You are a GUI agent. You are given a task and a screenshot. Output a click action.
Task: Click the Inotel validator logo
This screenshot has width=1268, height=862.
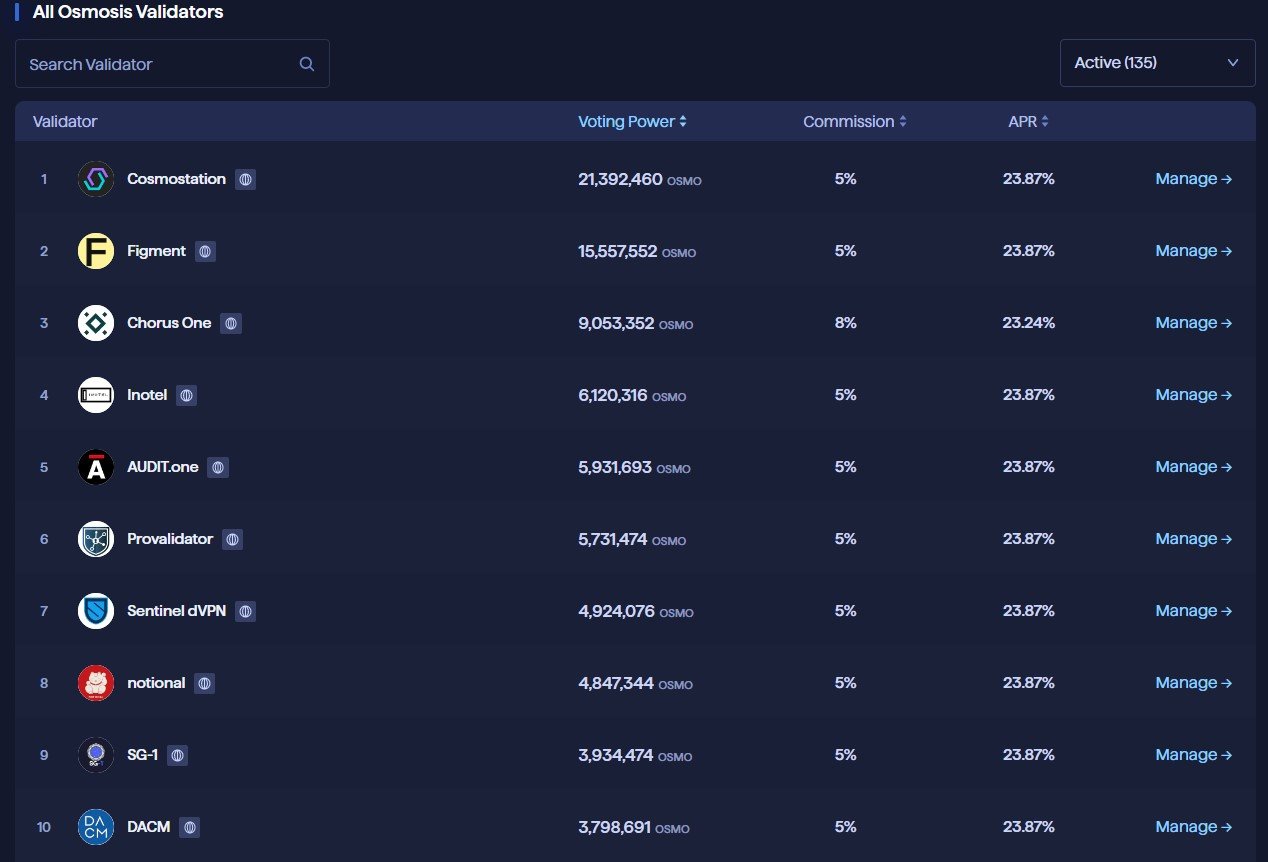(x=96, y=395)
